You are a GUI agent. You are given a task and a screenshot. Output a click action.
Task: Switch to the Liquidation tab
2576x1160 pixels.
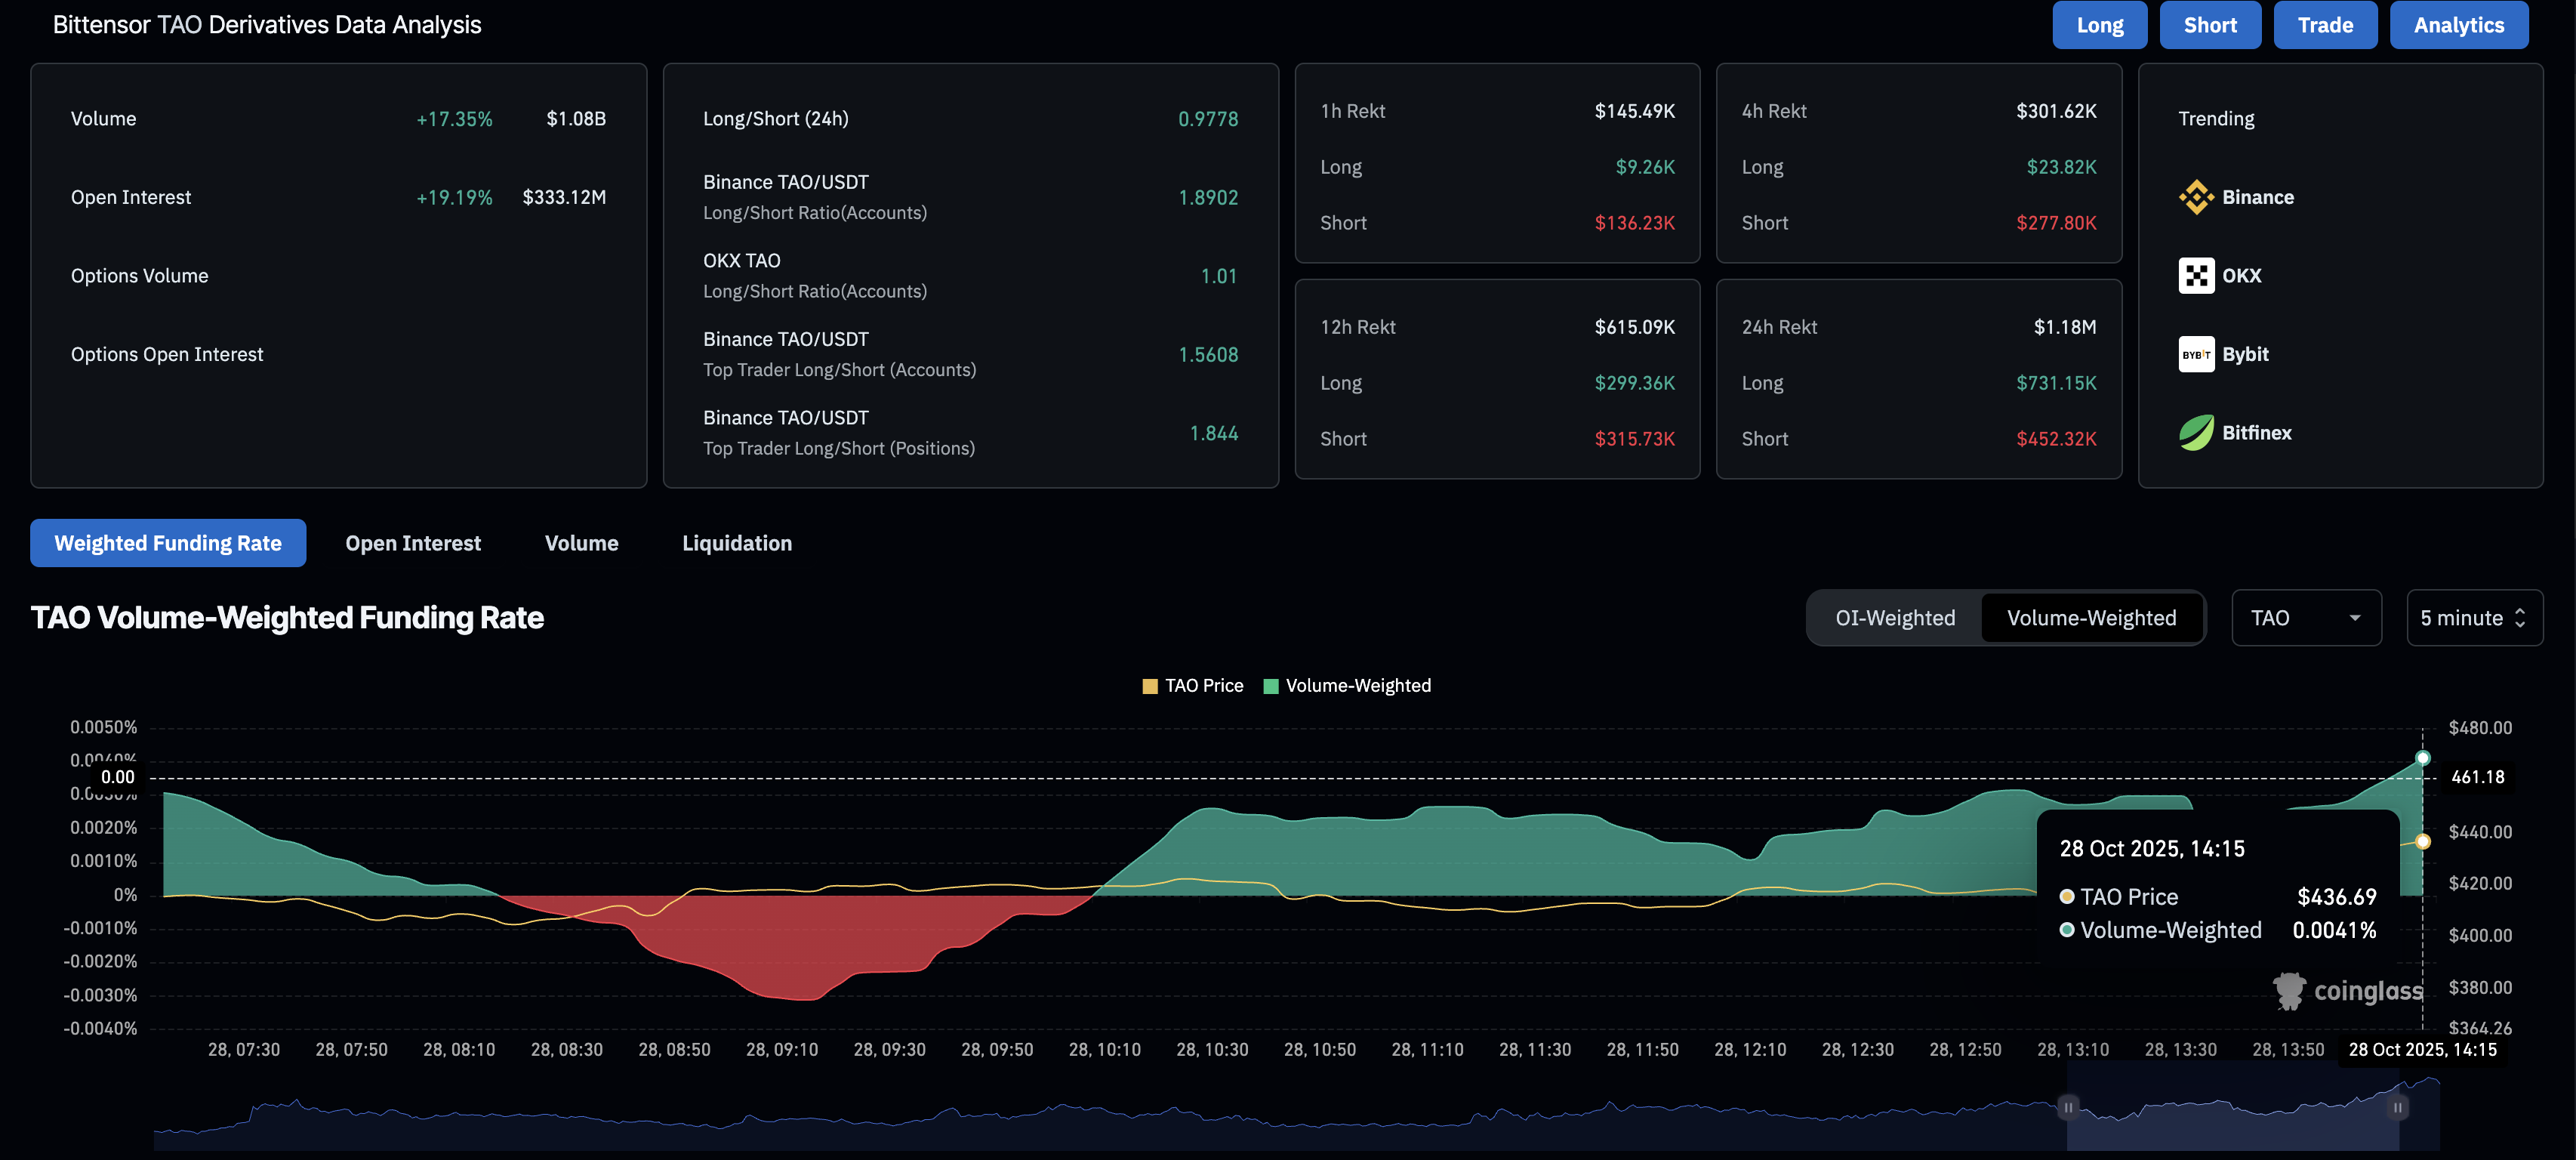point(736,543)
